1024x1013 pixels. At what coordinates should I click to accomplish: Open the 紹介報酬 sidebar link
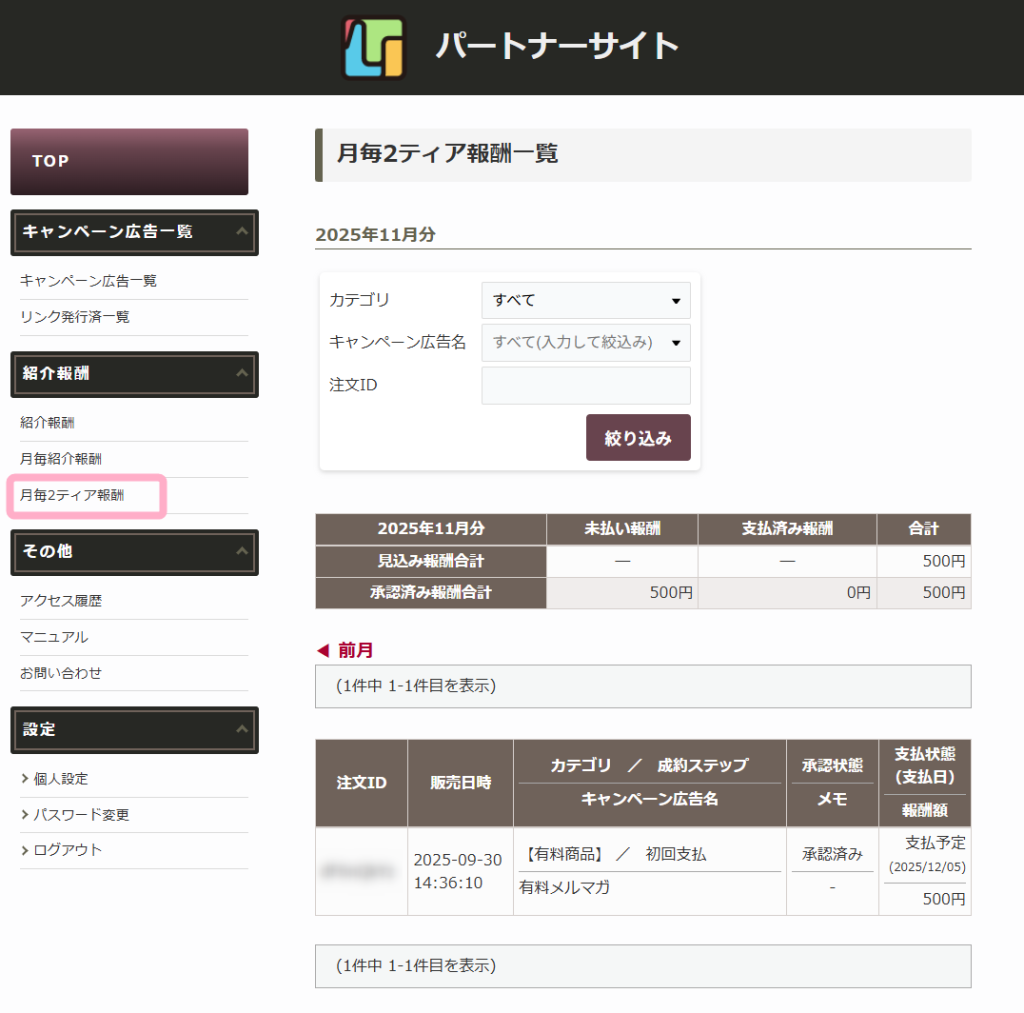click(x=47, y=423)
